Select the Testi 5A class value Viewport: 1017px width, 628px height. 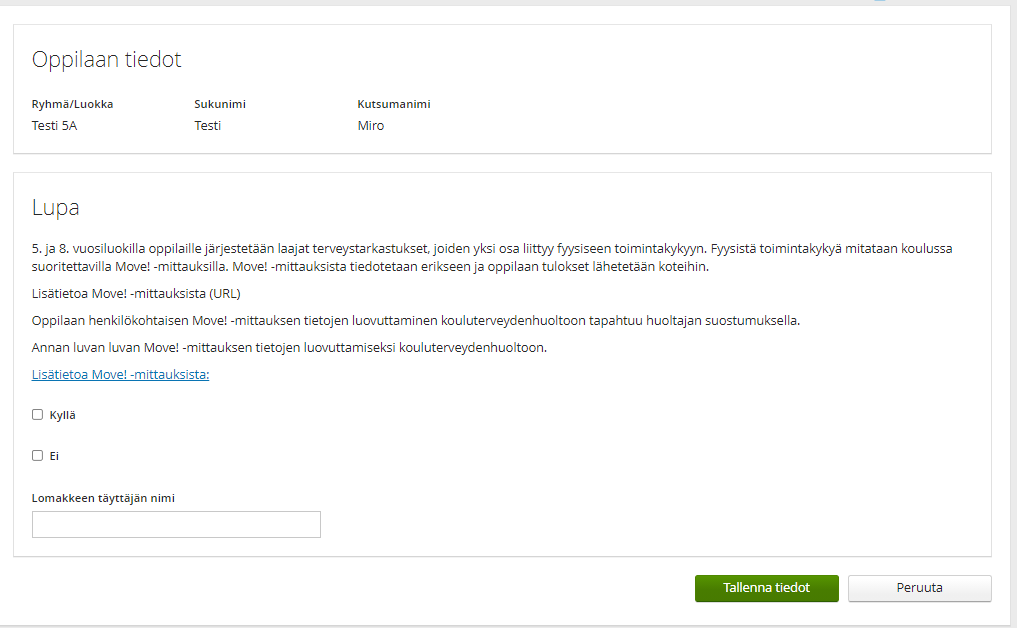[x=54, y=126]
